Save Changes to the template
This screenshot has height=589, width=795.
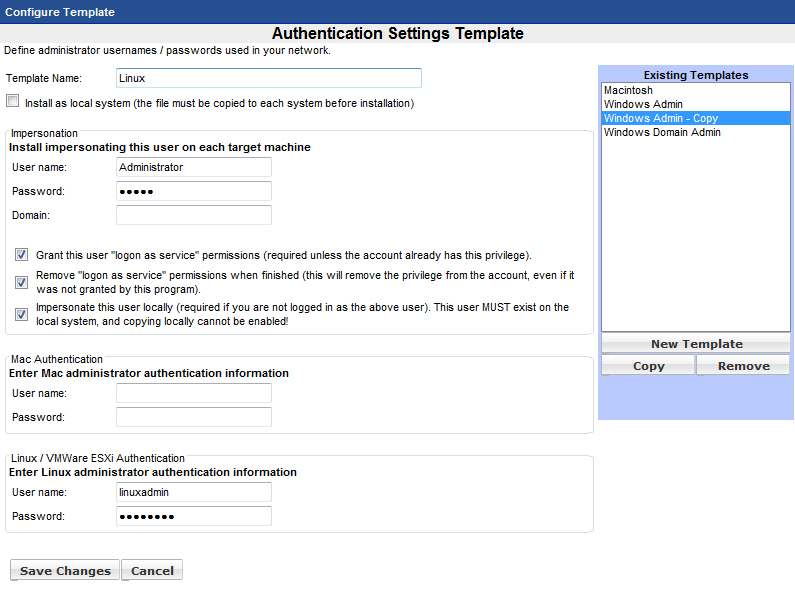tap(65, 571)
